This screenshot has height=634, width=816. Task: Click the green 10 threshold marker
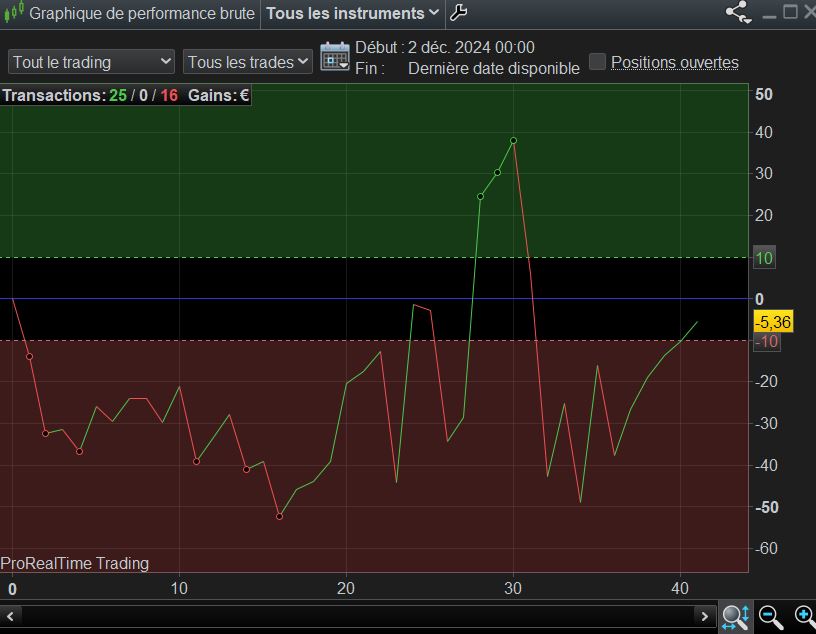point(765,259)
